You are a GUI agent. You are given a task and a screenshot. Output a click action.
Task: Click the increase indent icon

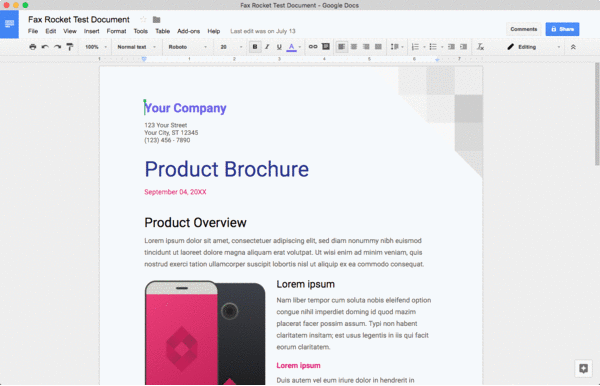463,47
